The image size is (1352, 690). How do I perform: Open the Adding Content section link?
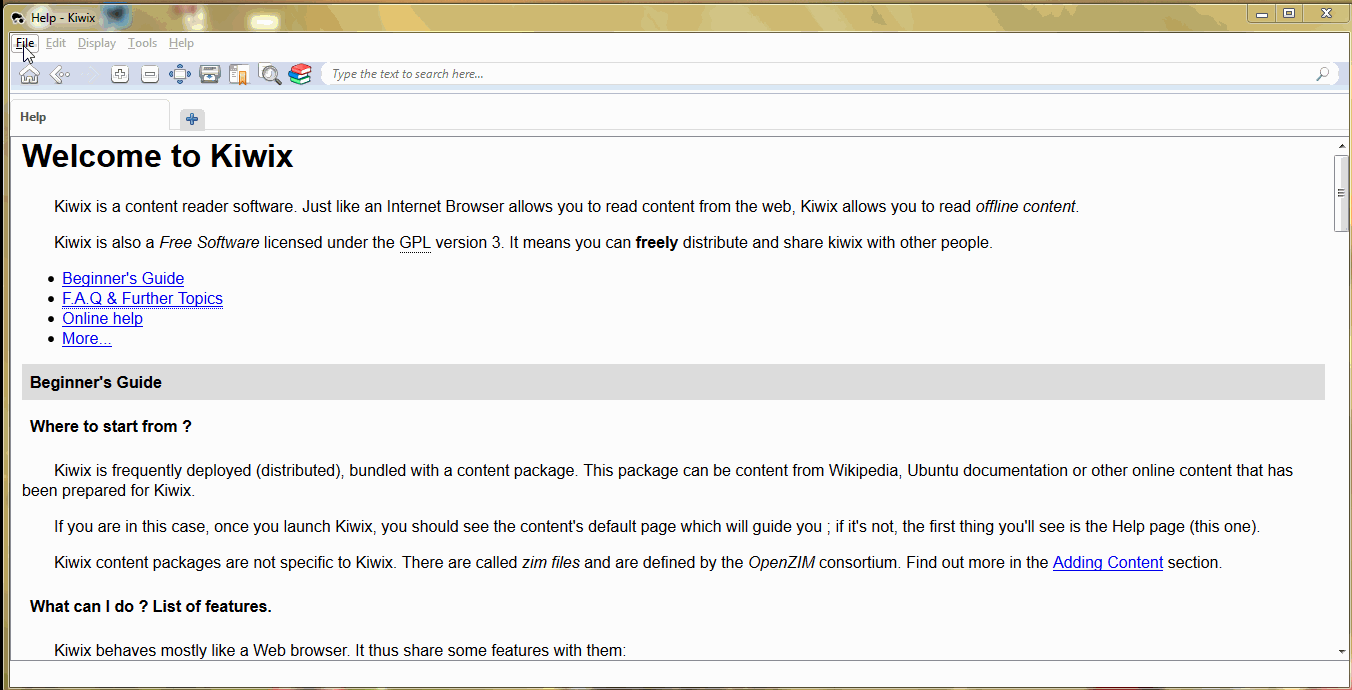[1107, 562]
